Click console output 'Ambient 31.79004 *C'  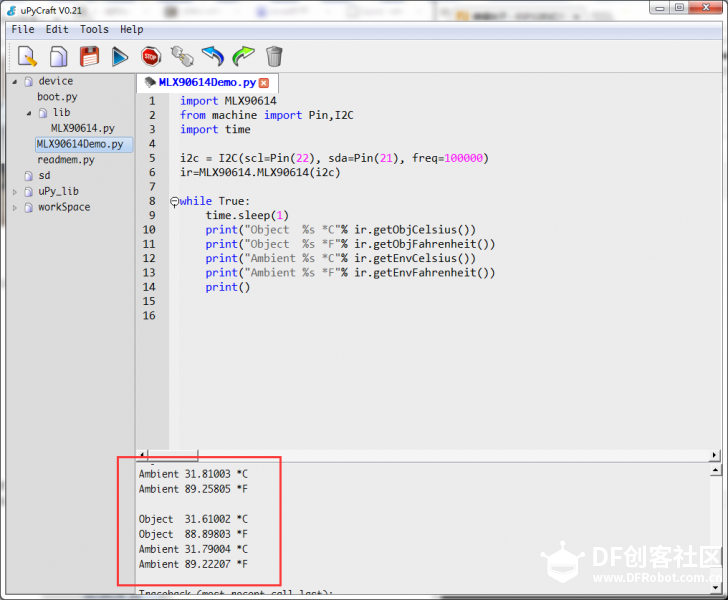(193, 549)
